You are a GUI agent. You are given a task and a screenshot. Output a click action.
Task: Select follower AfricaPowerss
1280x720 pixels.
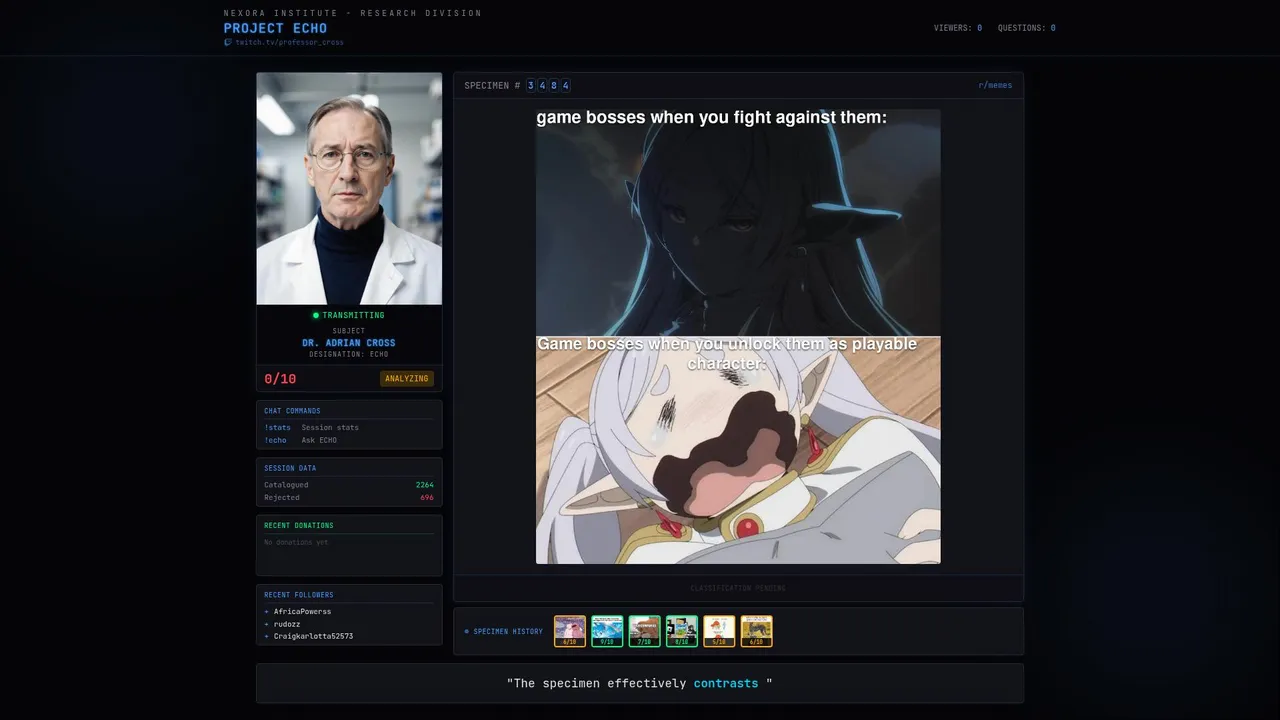[302, 611]
